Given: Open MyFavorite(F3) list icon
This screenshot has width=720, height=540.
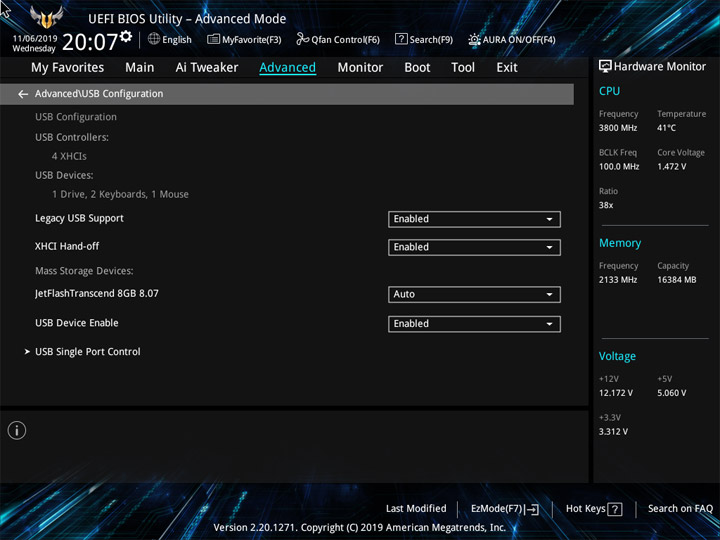Looking at the screenshot, I should tap(213, 39).
